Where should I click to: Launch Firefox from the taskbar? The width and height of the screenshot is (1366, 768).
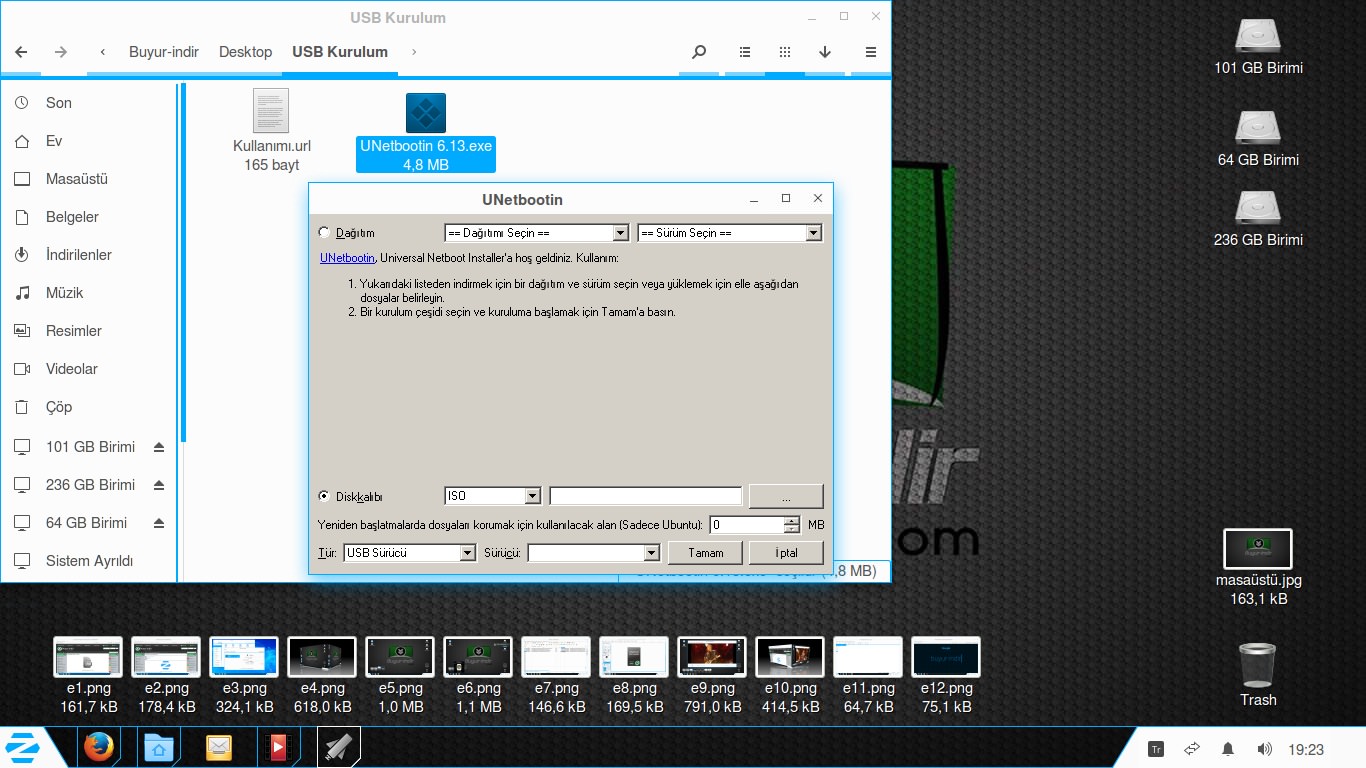(x=98, y=747)
